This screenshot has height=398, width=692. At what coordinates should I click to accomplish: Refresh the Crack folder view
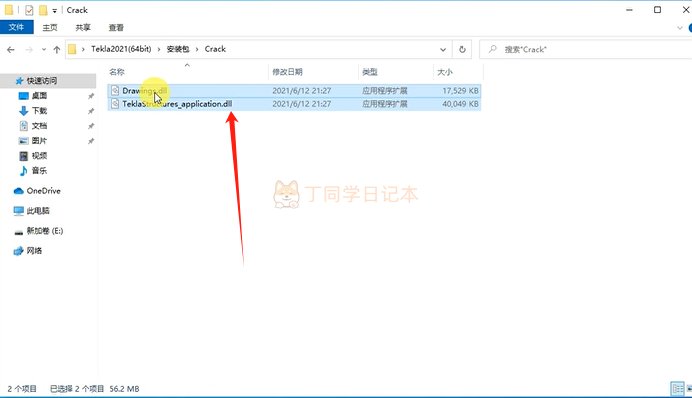tap(462, 49)
